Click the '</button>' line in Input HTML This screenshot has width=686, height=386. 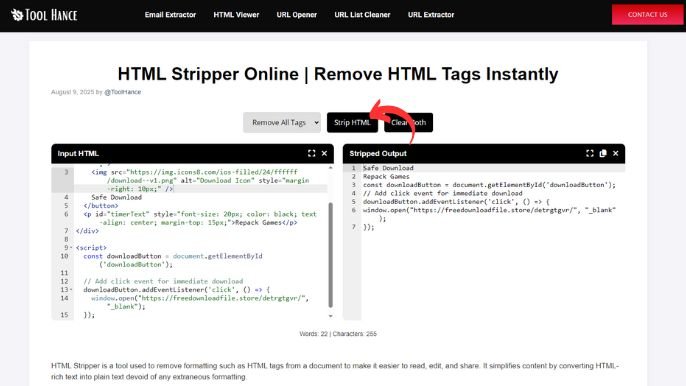point(101,206)
